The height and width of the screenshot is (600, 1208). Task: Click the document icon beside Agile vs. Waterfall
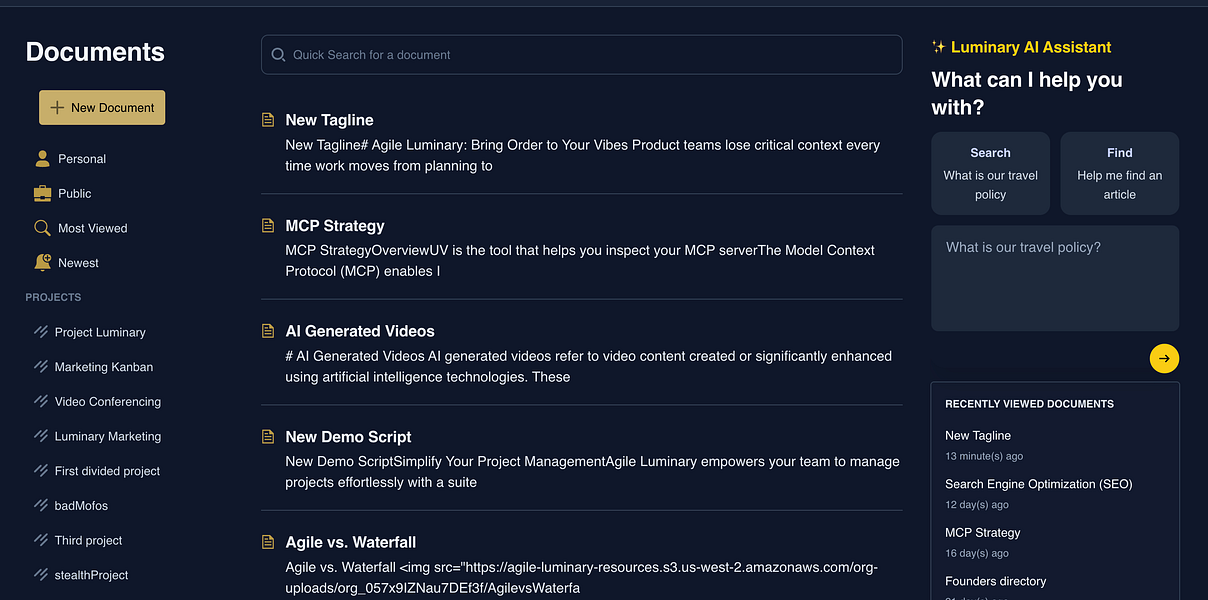(268, 542)
